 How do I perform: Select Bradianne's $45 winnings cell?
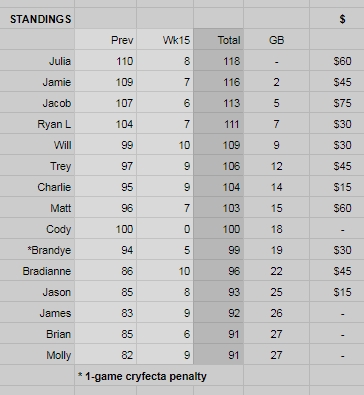pos(337,271)
